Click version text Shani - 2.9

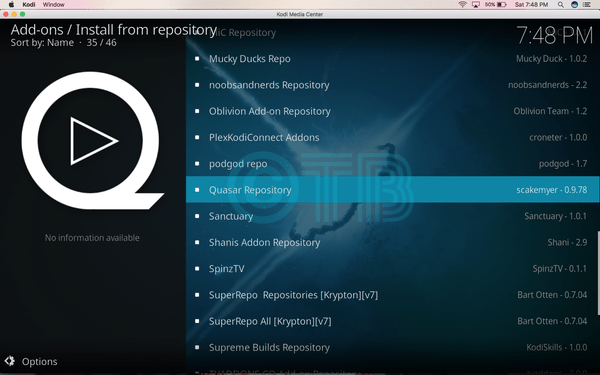(x=567, y=242)
